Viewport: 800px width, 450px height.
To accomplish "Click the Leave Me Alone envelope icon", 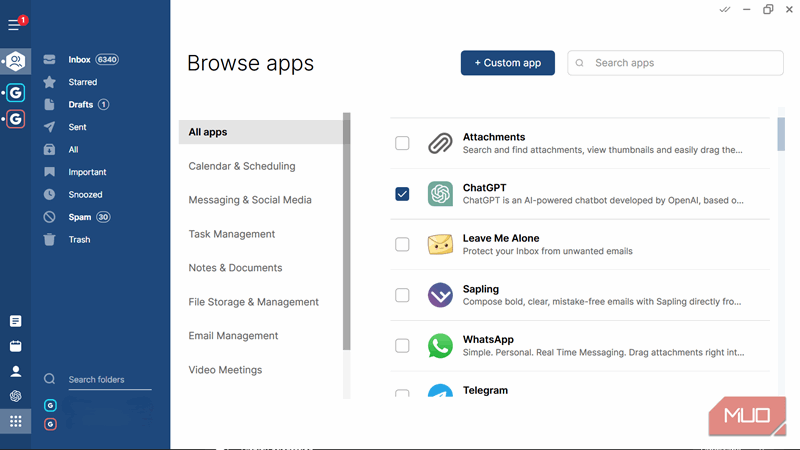I will (440, 244).
